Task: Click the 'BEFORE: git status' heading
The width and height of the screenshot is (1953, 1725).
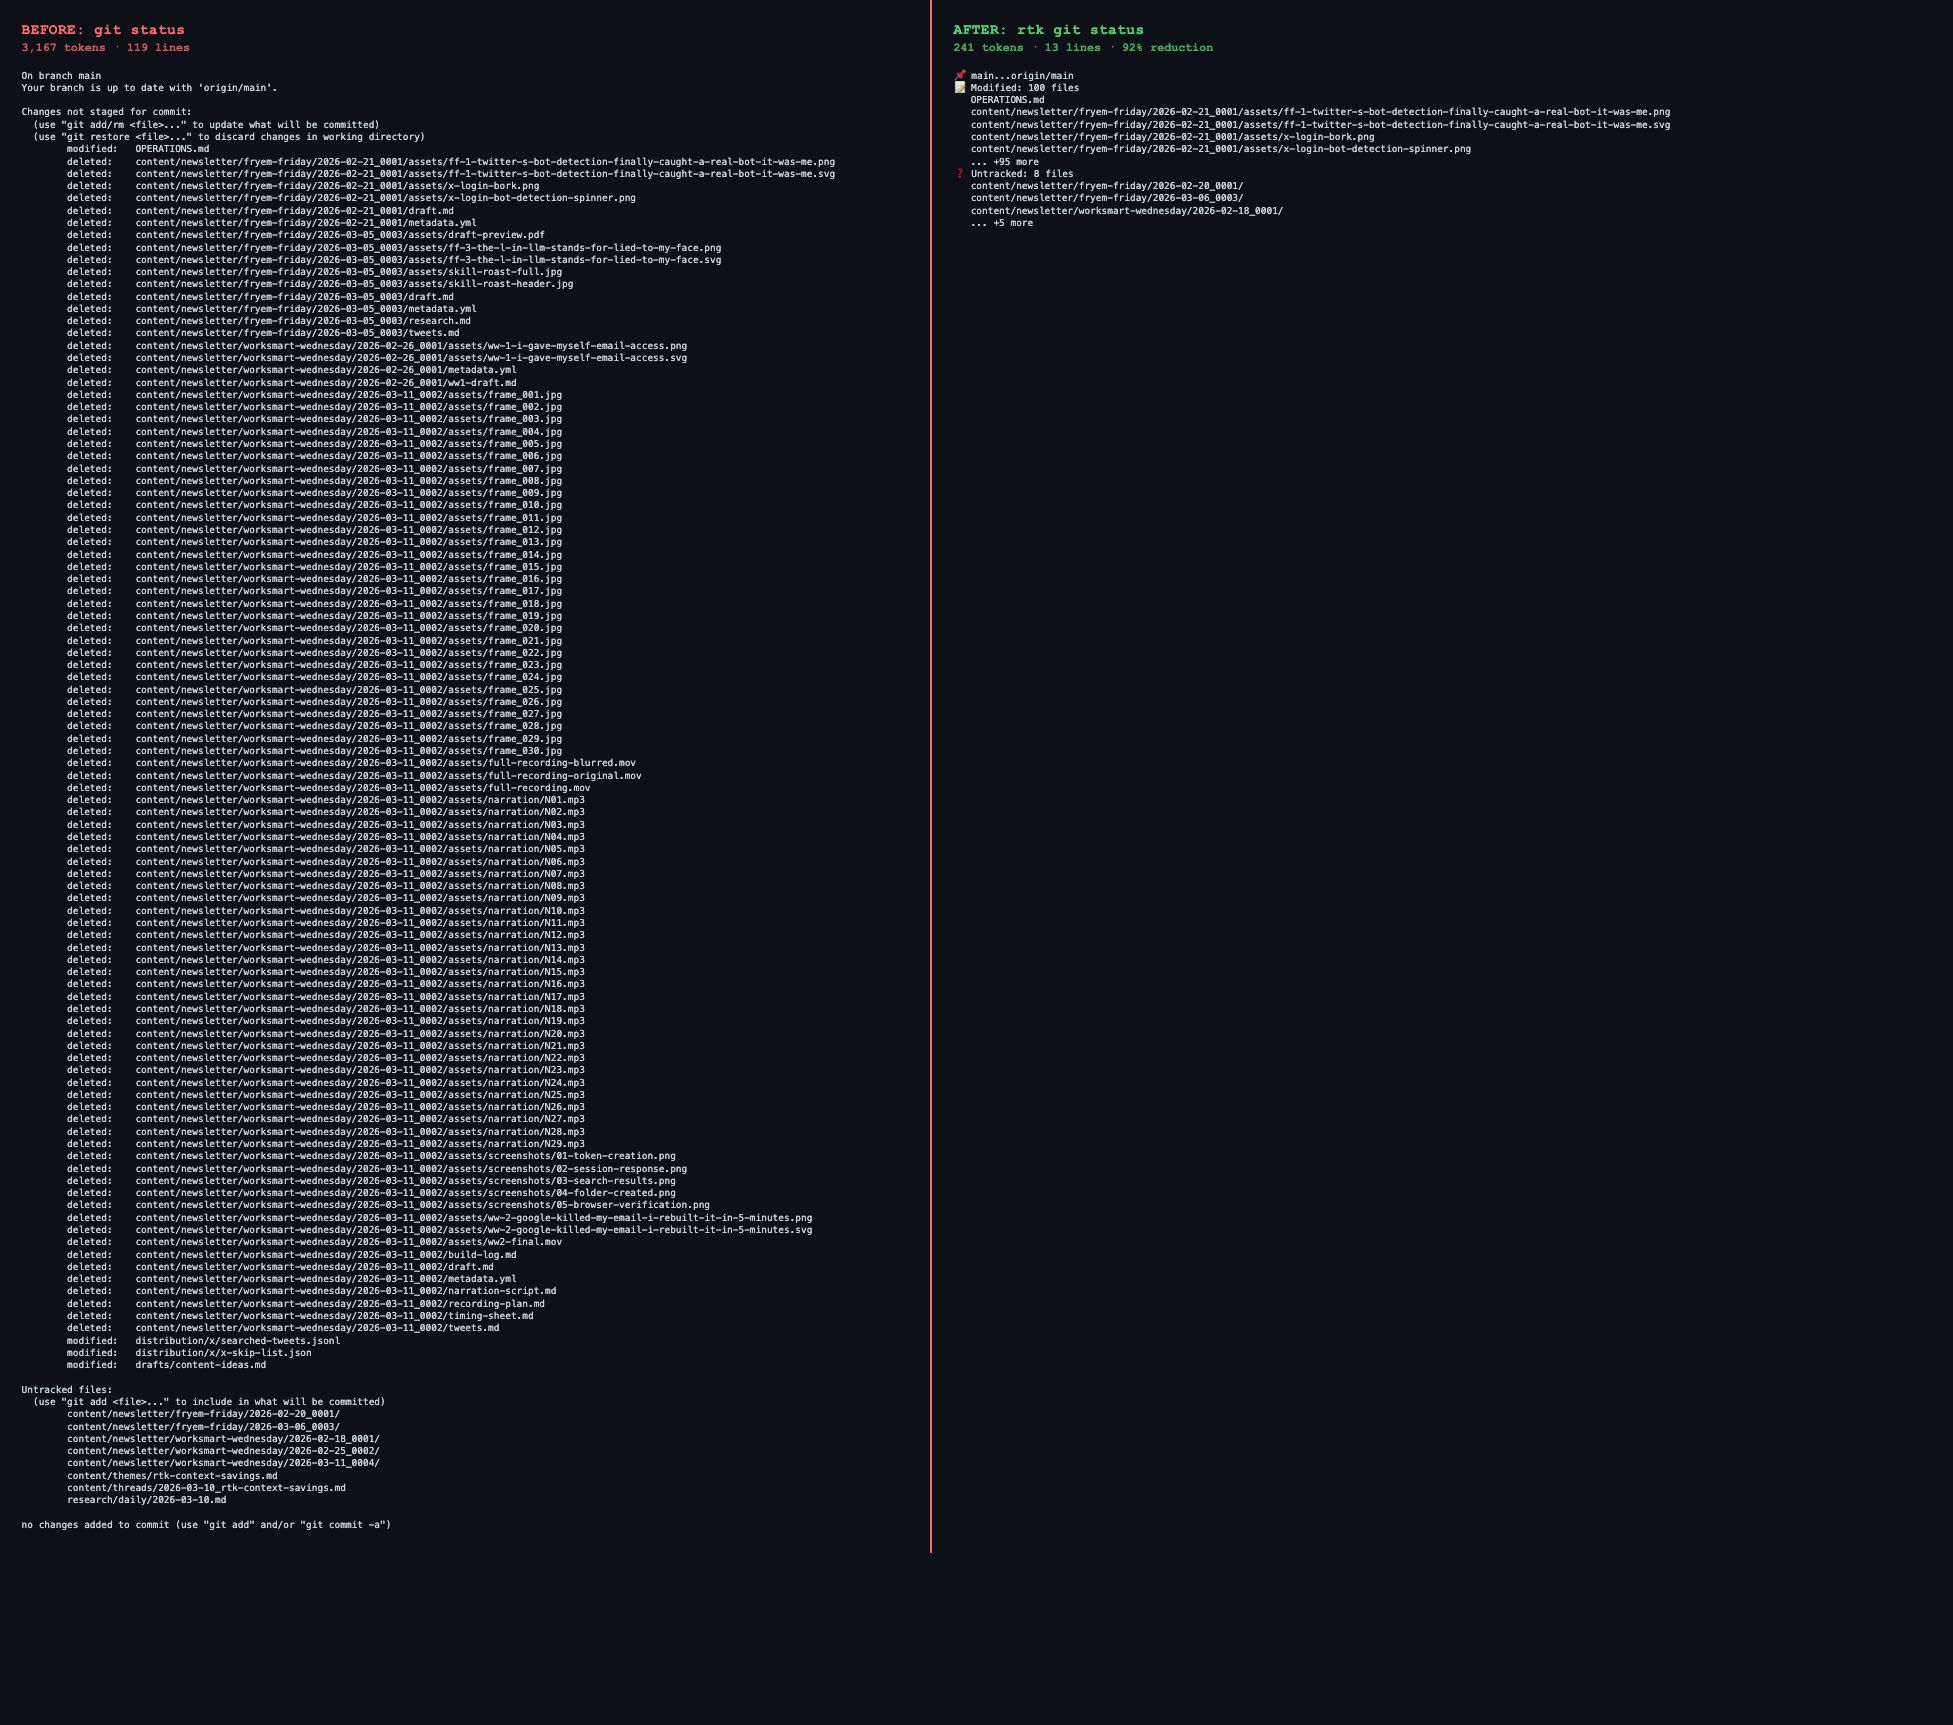Action: 103,30
